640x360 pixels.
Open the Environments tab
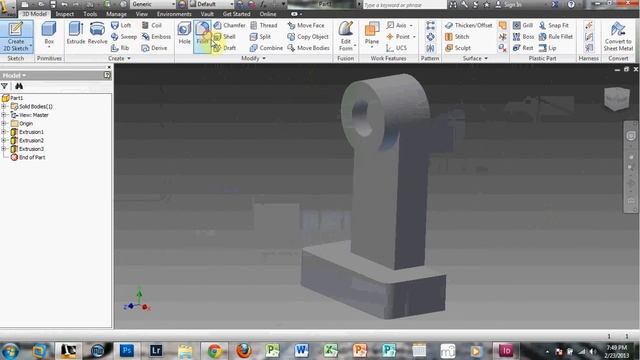point(174,14)
